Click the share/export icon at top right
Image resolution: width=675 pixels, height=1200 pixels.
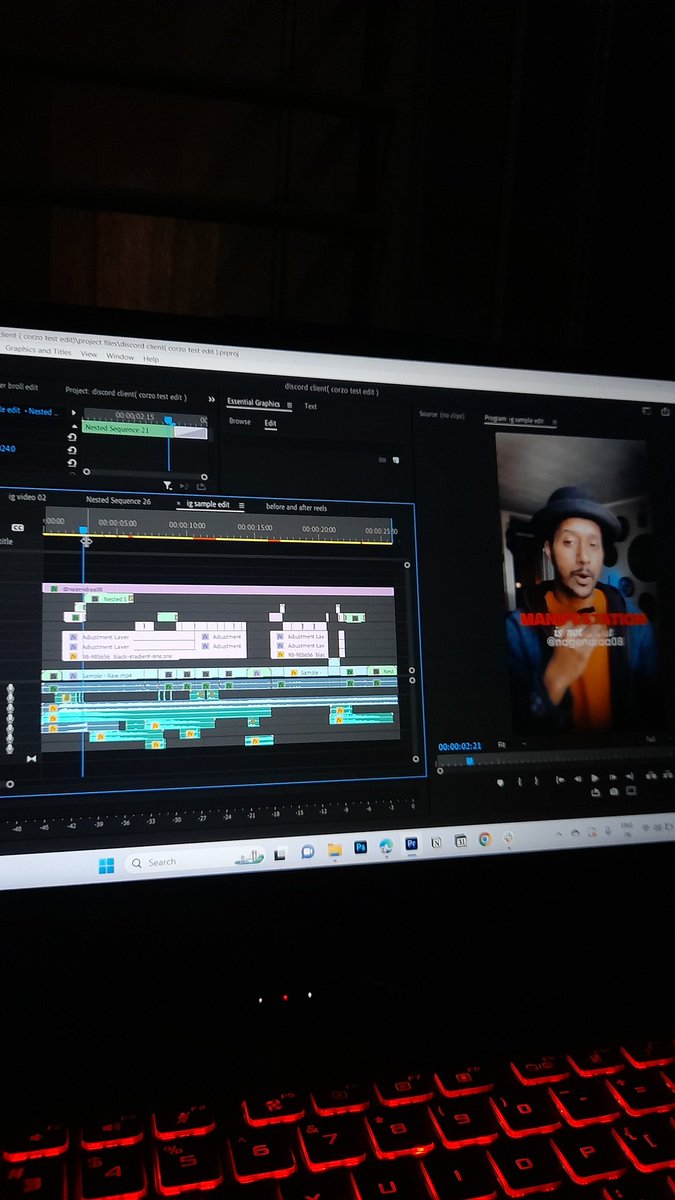click(x=666, y=410)
